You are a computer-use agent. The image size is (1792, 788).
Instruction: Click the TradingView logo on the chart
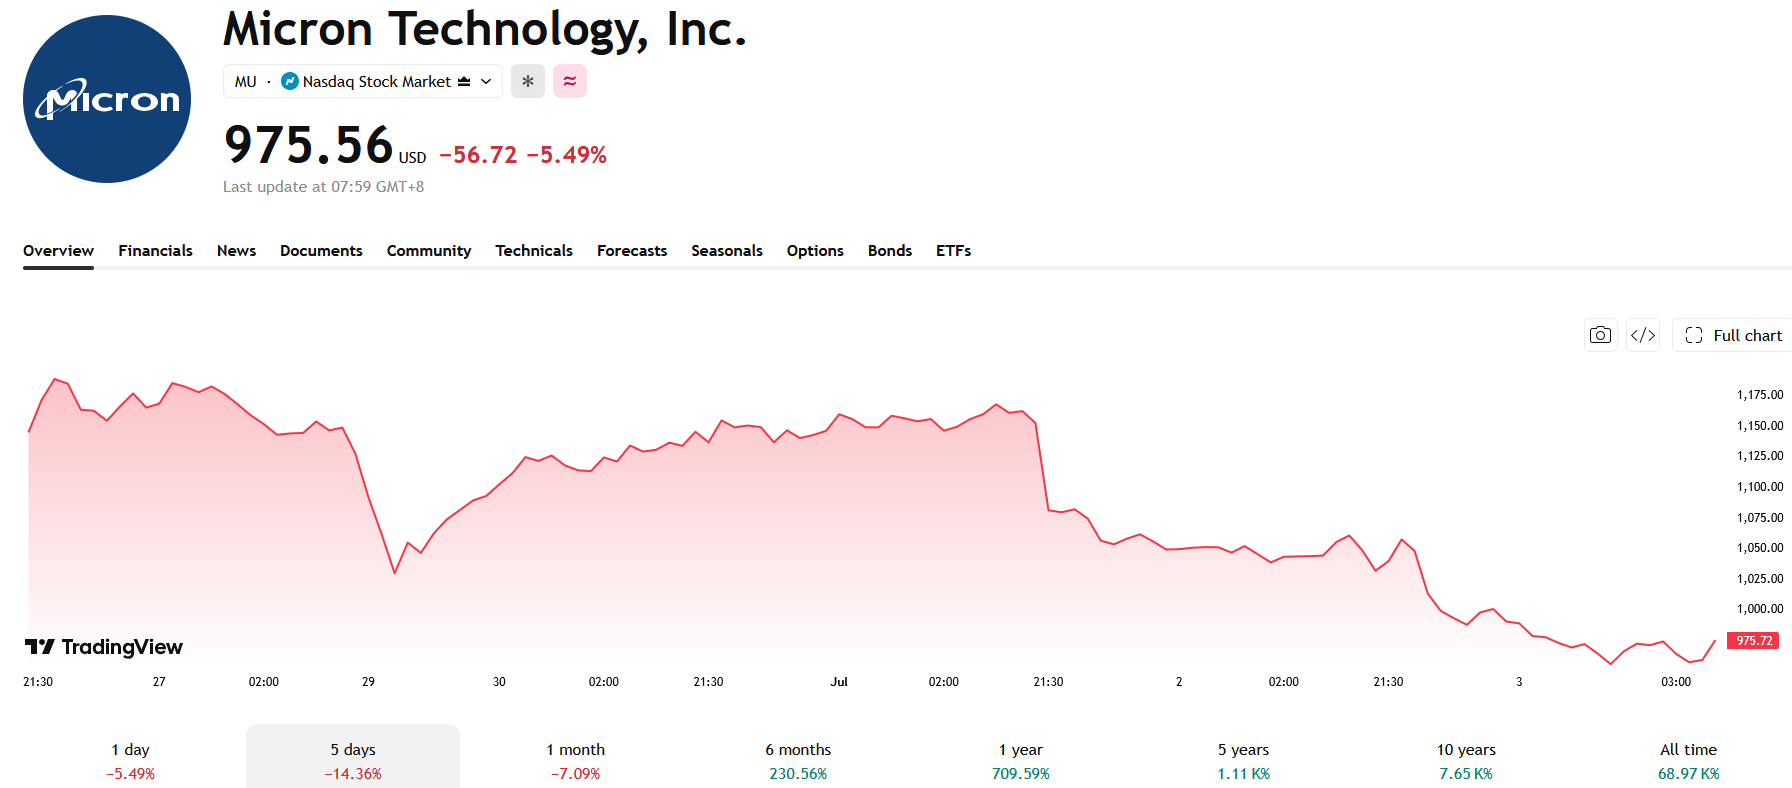pyautogui.click(x=104, y=647)
